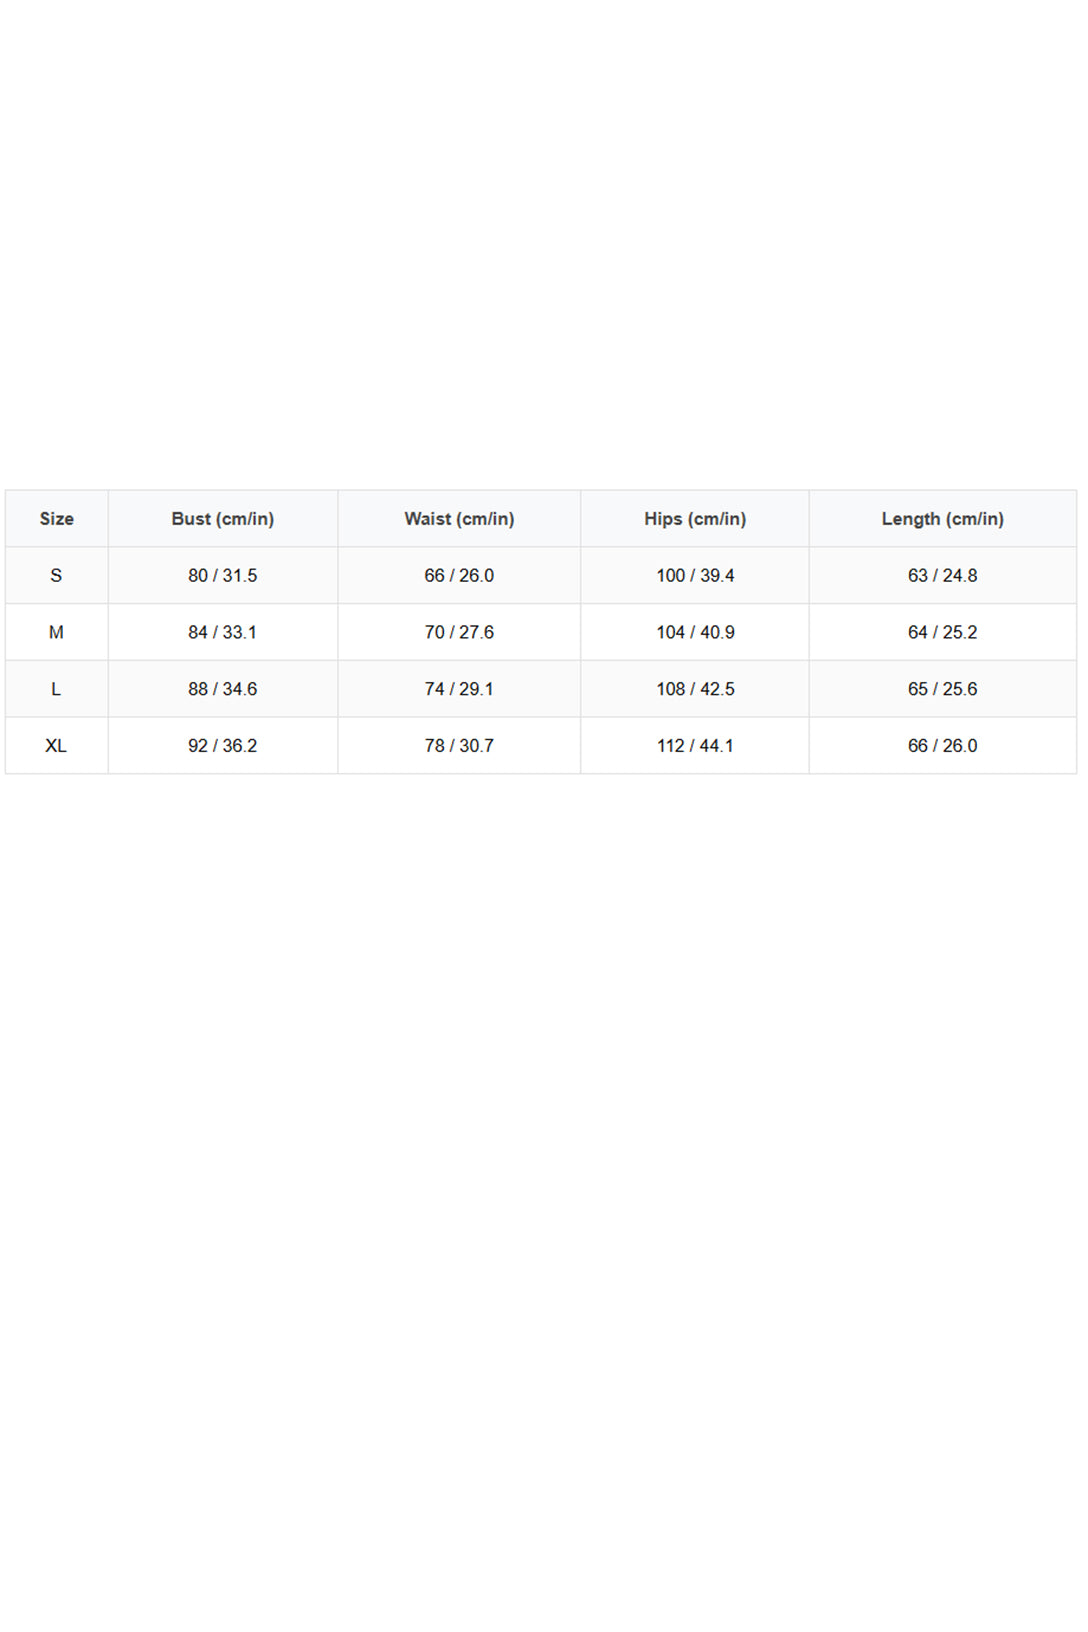Click the 80 / 31.5 bust cell
This screenshot has width=1088, height=1632.
point(223,575)
